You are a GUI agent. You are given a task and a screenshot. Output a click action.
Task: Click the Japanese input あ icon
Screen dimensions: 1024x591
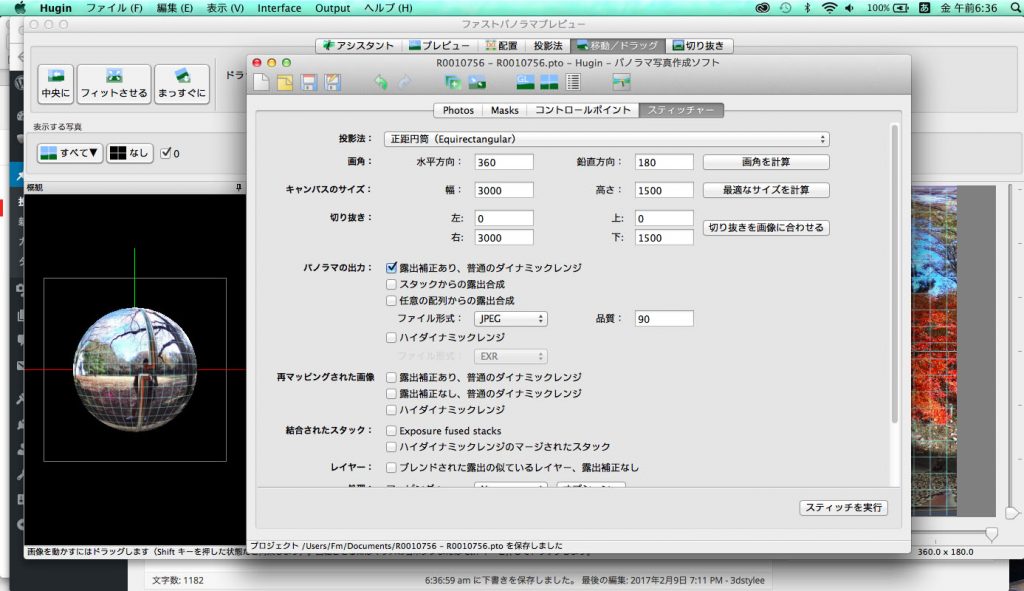tap(924, 8)
